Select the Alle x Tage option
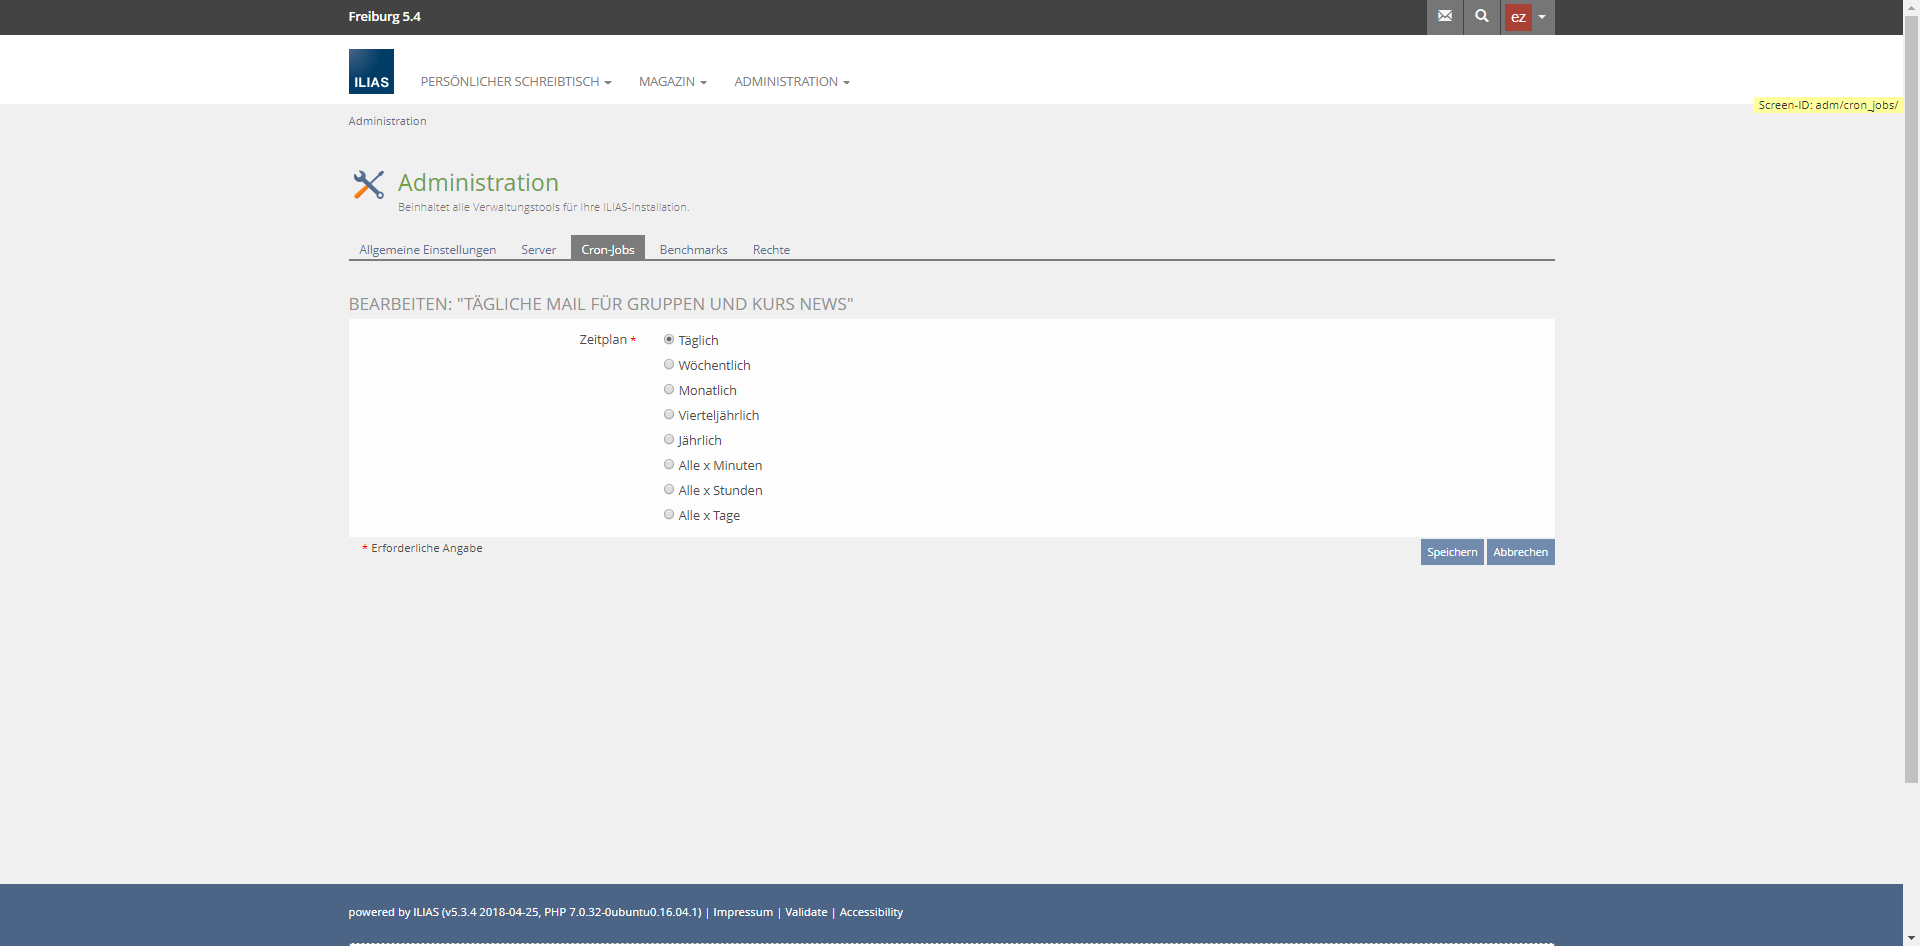1920x946 pixels. (x=669, y=515)
